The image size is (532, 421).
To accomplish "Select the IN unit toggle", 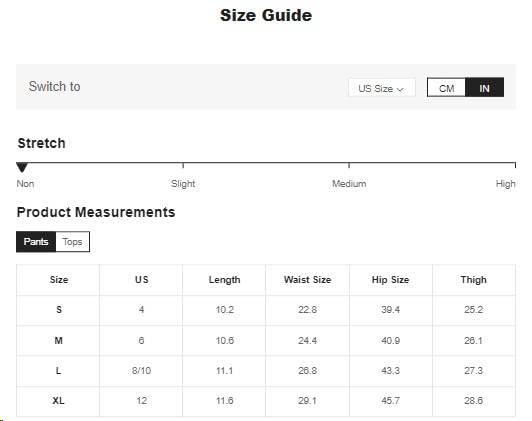I will (x=484, y=88).
